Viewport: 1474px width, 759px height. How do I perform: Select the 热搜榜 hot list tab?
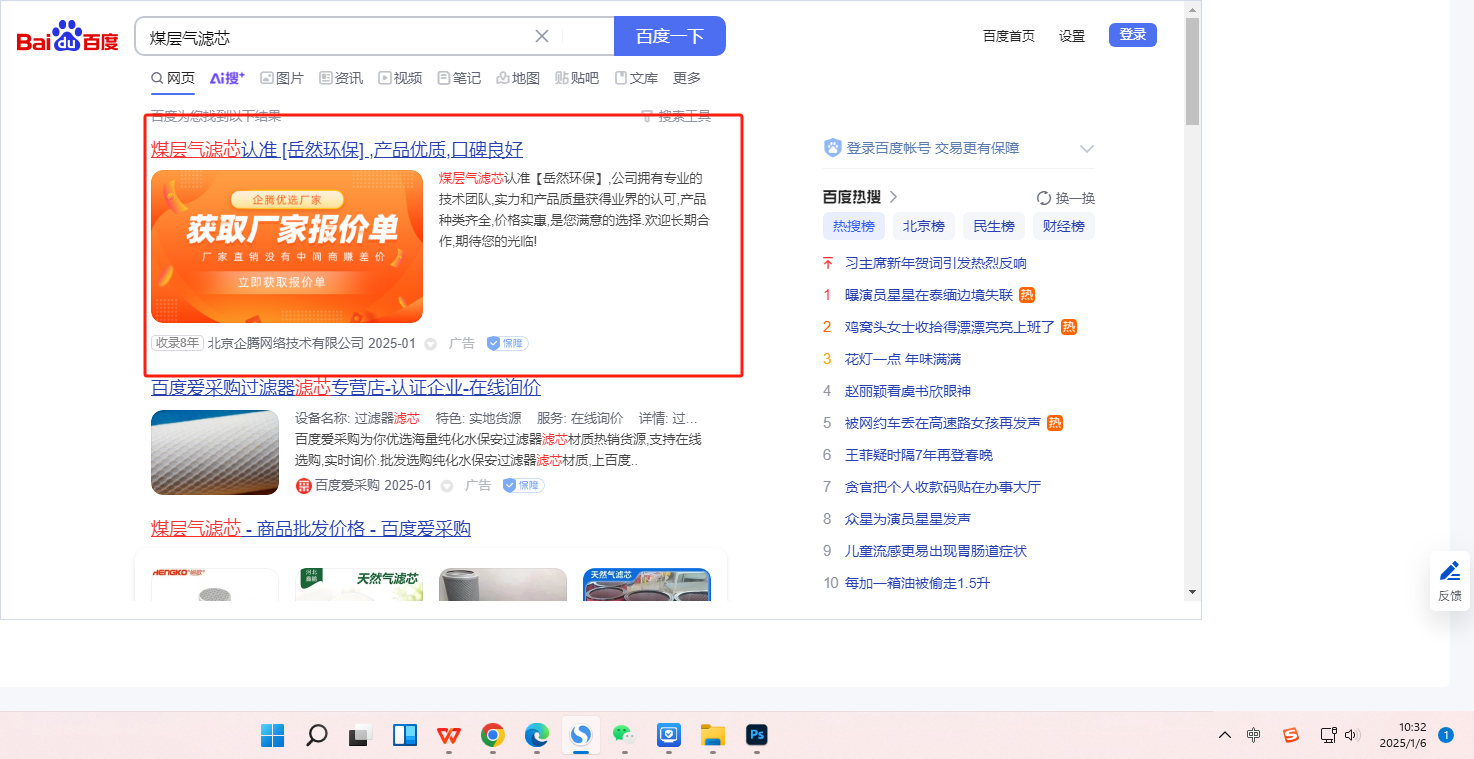click(x=854, y=226)
